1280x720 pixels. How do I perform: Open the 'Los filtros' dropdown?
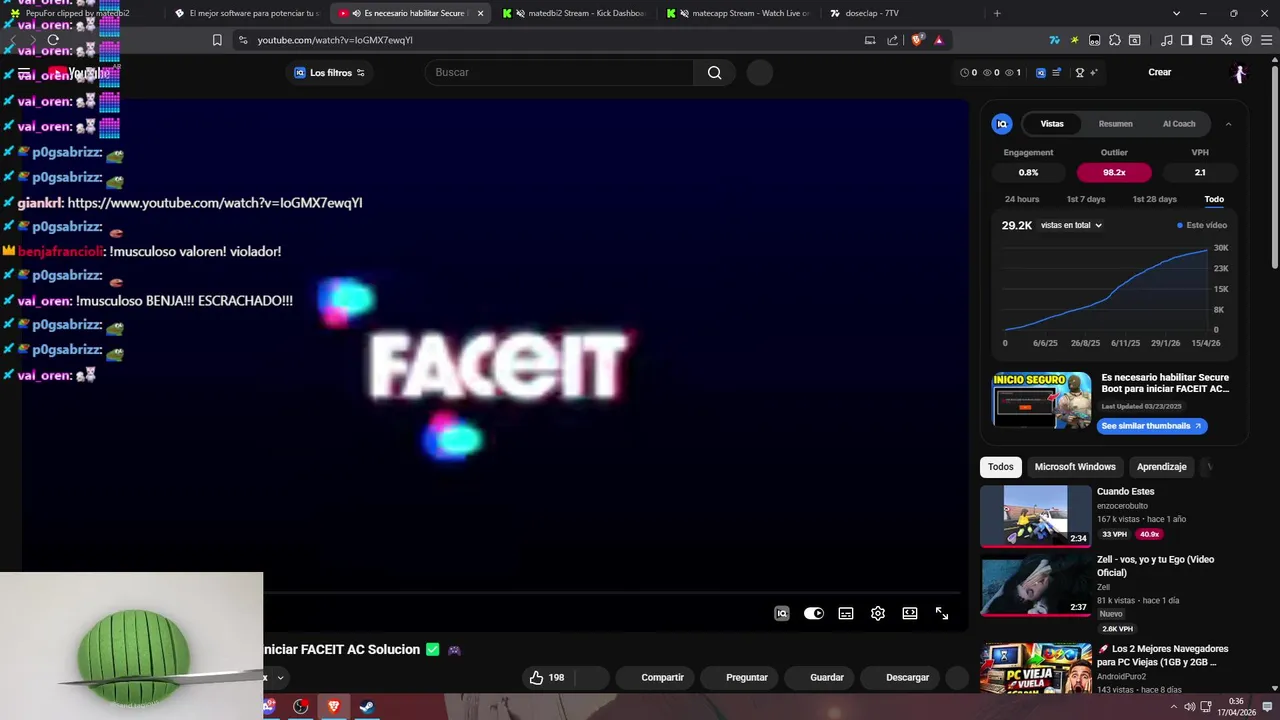(330, 72)
